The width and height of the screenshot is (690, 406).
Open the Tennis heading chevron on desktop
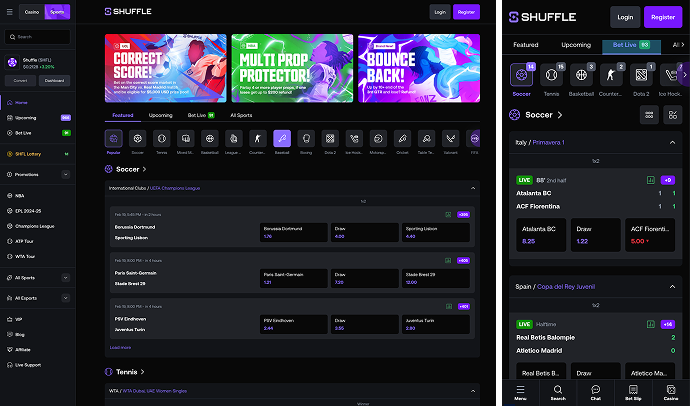[x=142, y=372]
